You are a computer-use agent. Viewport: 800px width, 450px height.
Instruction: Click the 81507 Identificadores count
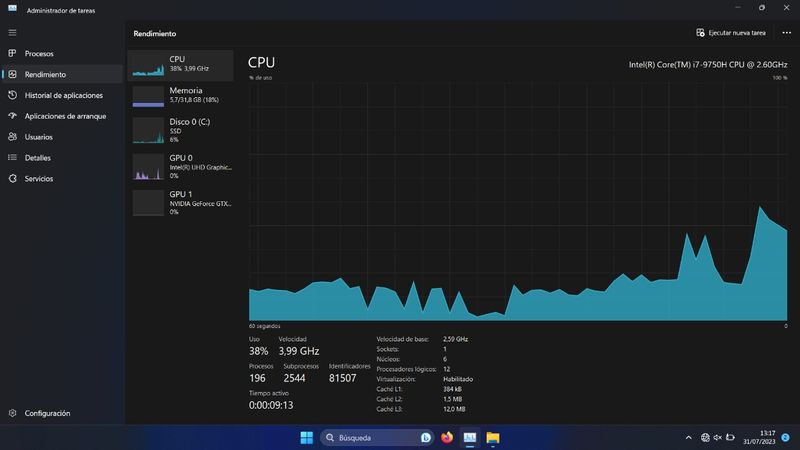click(342, 378)
